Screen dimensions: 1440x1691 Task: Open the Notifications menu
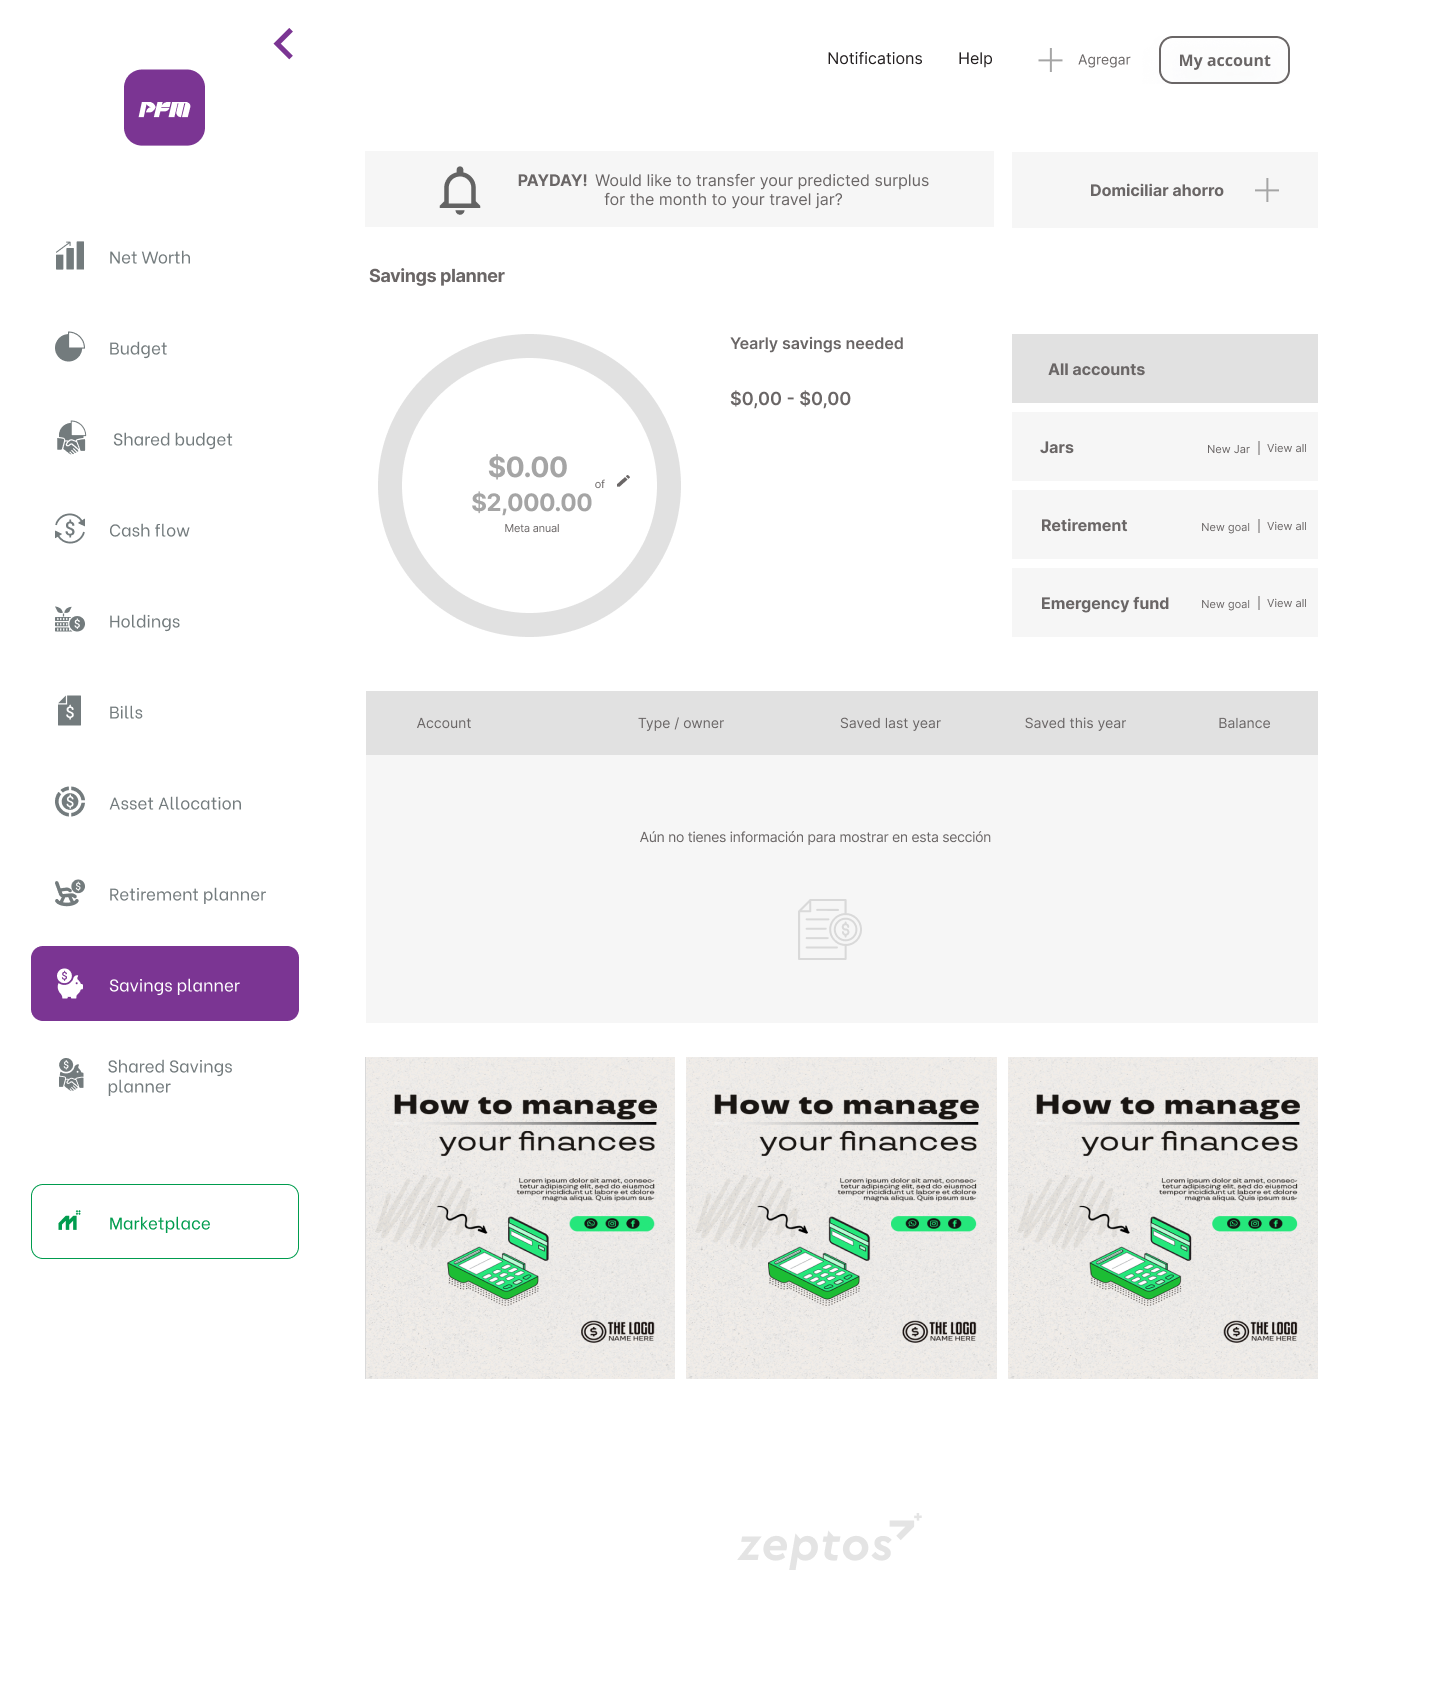tap(874, 59)
